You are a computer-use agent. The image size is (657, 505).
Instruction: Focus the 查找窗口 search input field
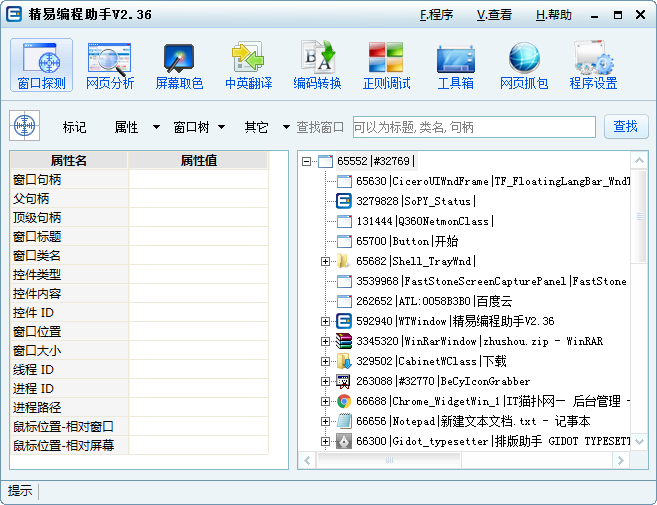pyautogui.click(x=474, y=127)
